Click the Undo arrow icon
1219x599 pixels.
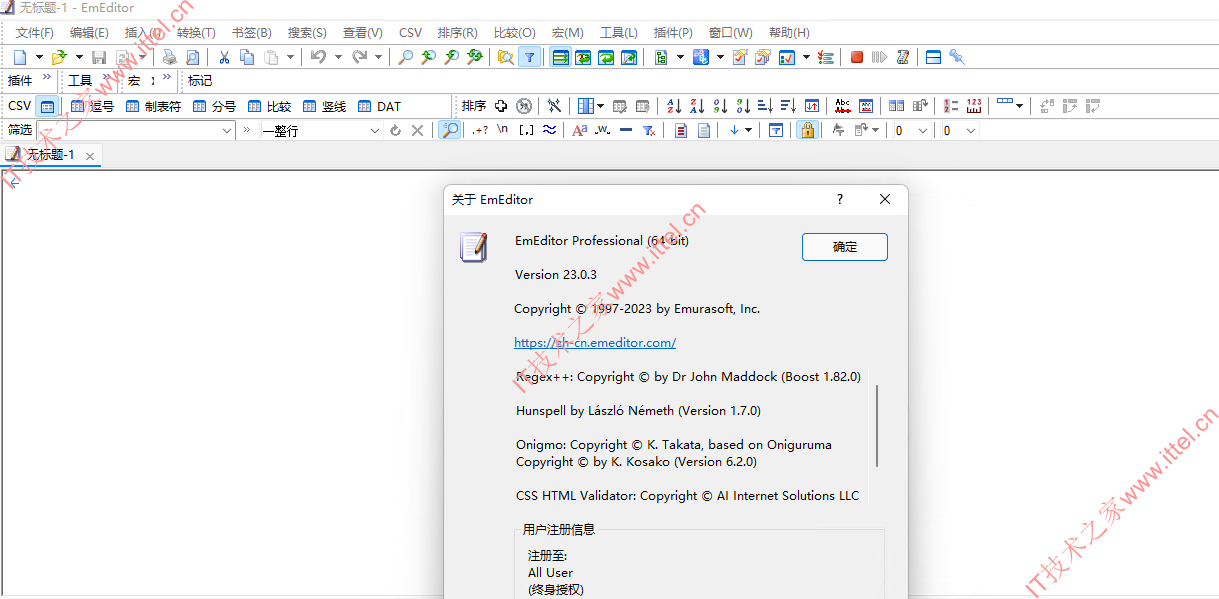pos(318,57)
